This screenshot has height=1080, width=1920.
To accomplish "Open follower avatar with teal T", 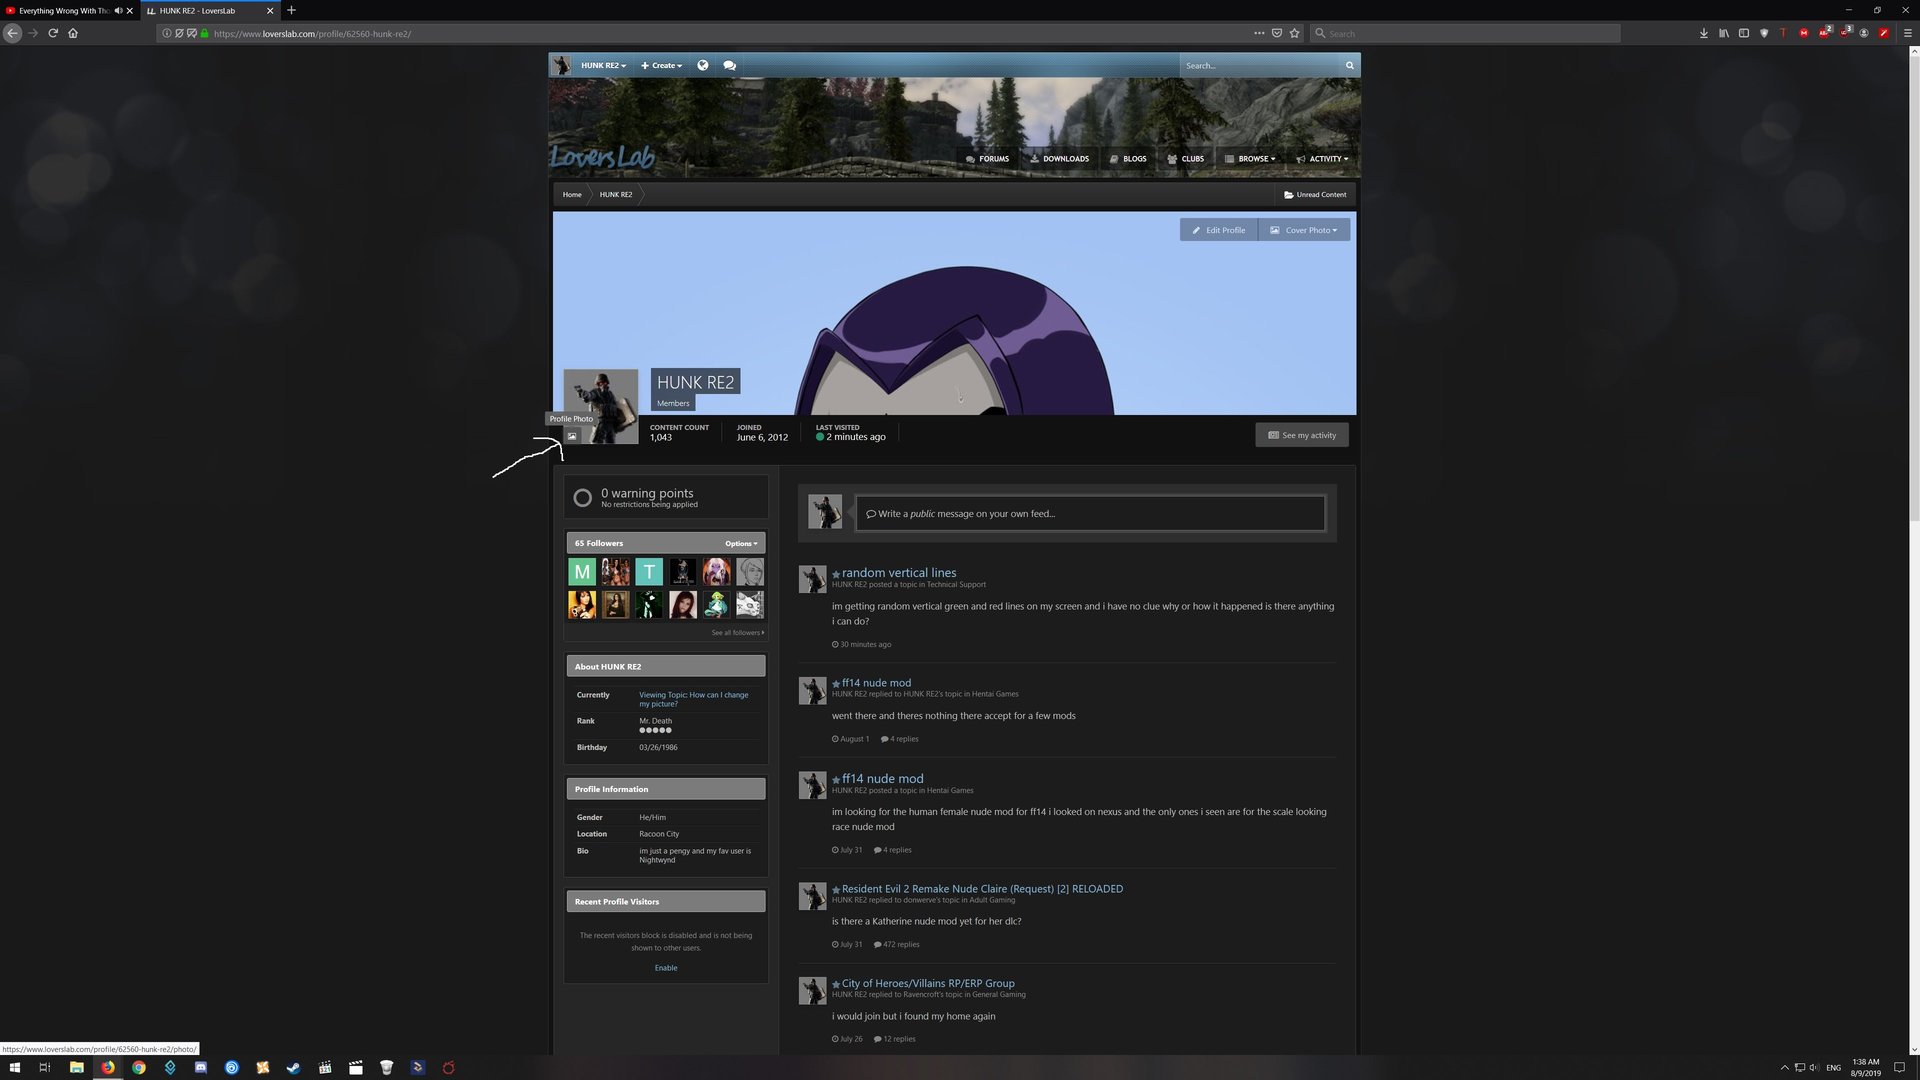I will point(649,572).
